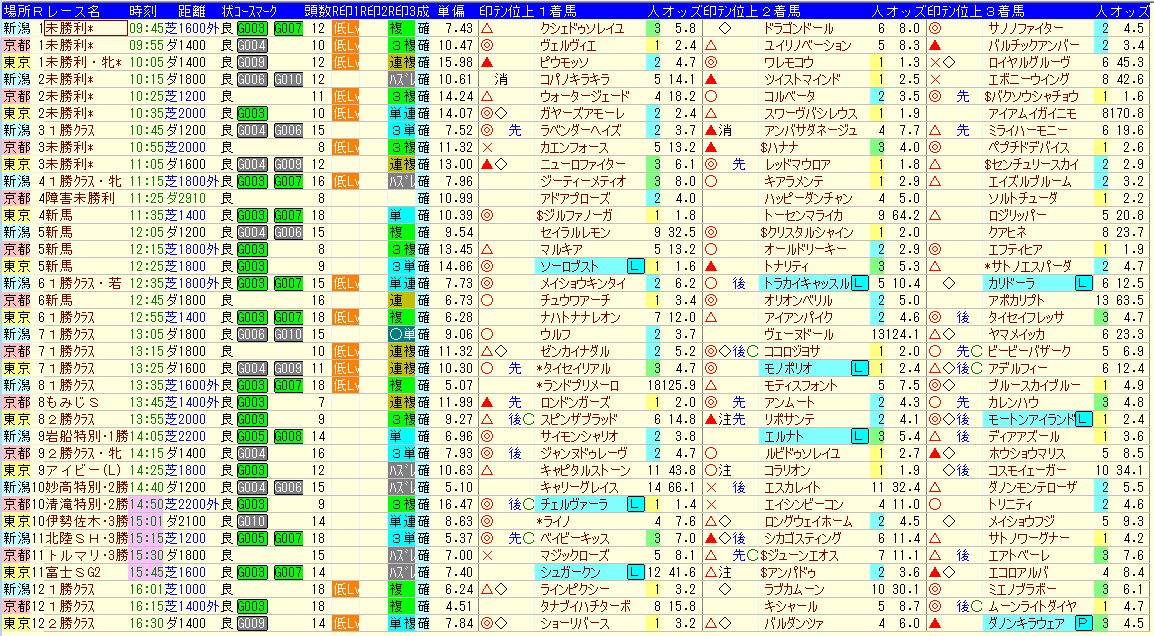Click the L badge beside シュガークン
The height and width of the screenshot is (636, 1154).
coord(635,572)
